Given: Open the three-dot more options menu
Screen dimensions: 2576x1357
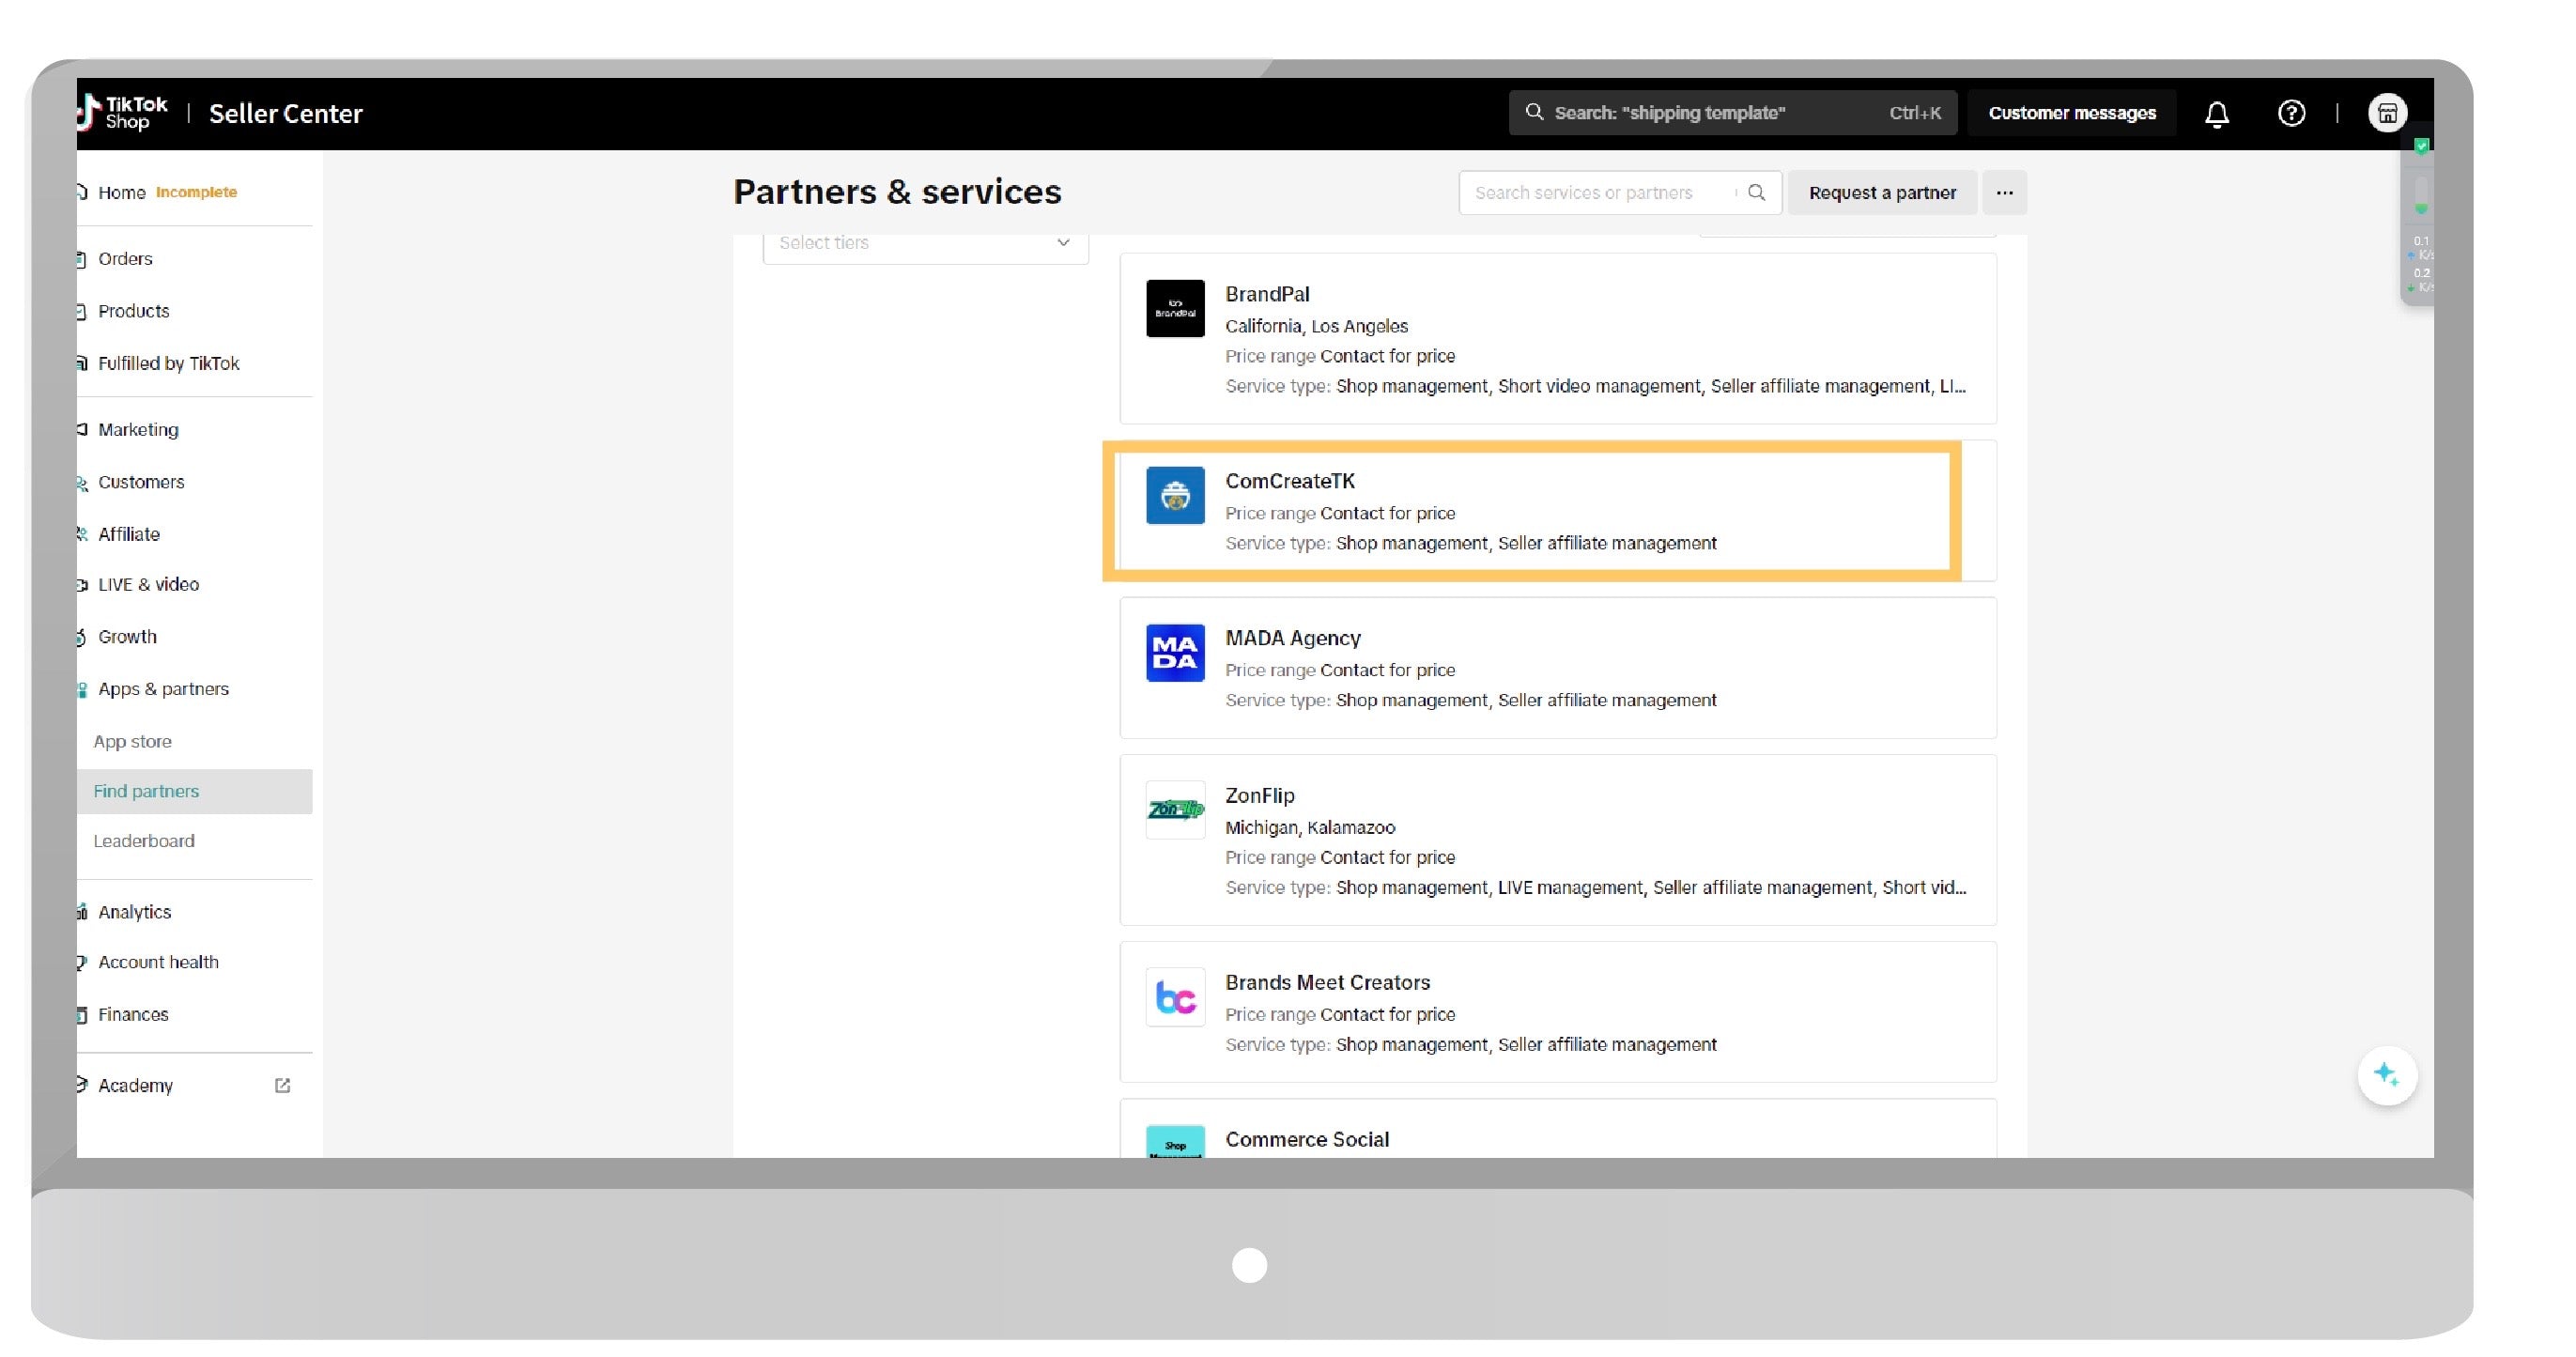Looking at the screenshot, I should pyautogui.click(x=2004, y=192).
